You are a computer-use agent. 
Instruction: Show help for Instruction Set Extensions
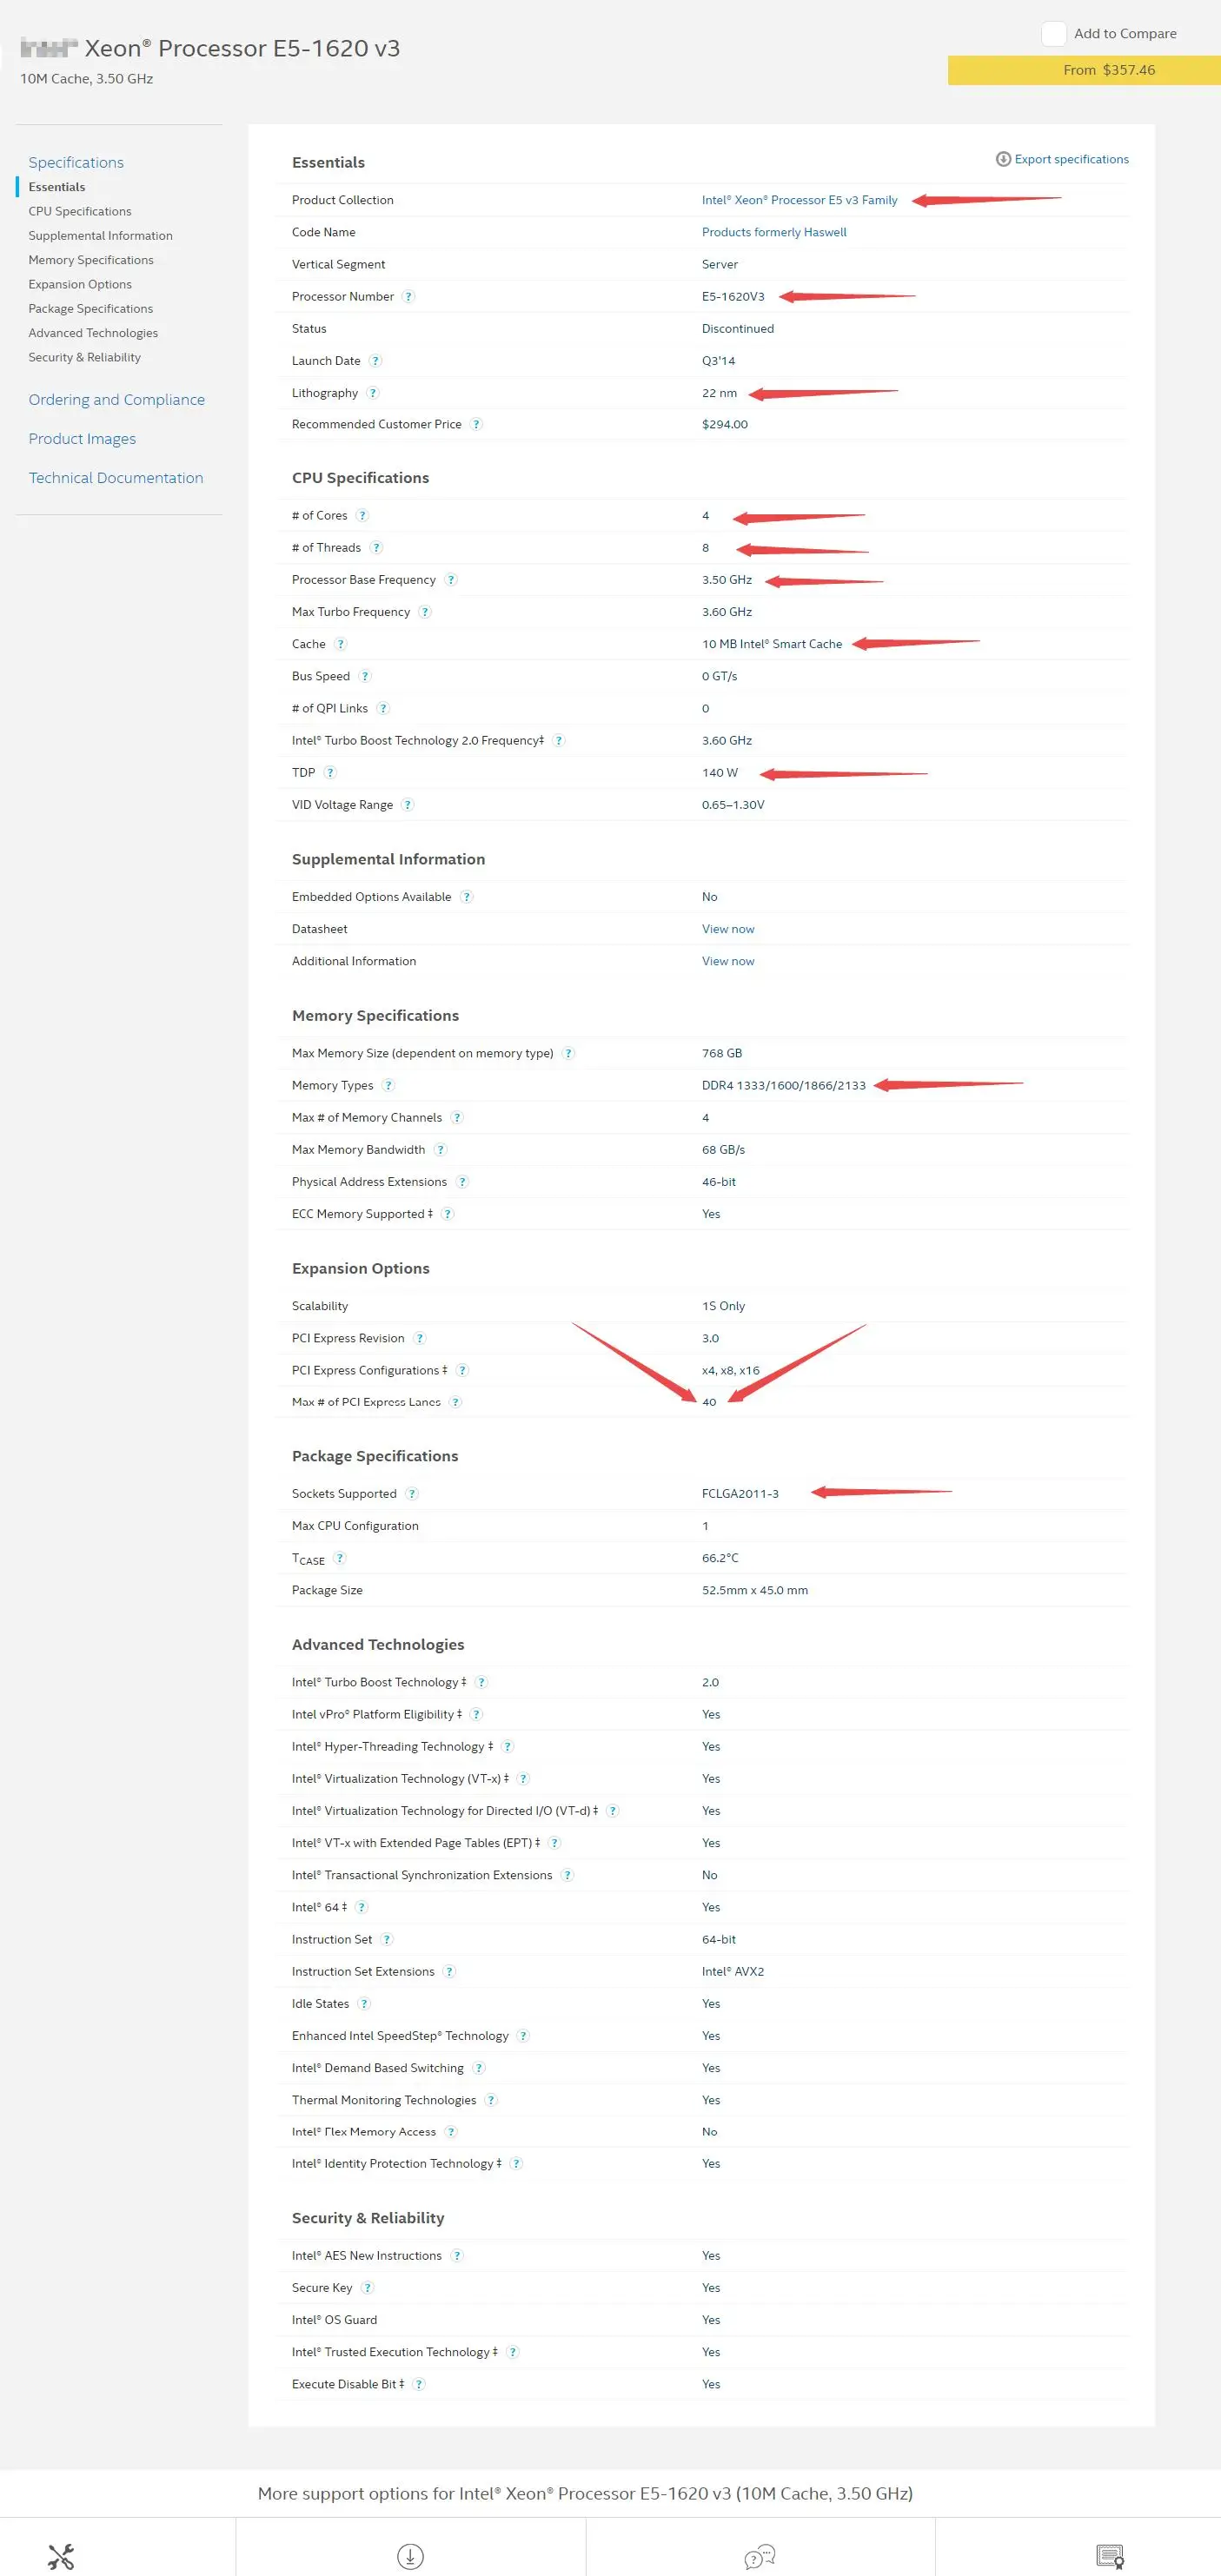click(450, 1972)
